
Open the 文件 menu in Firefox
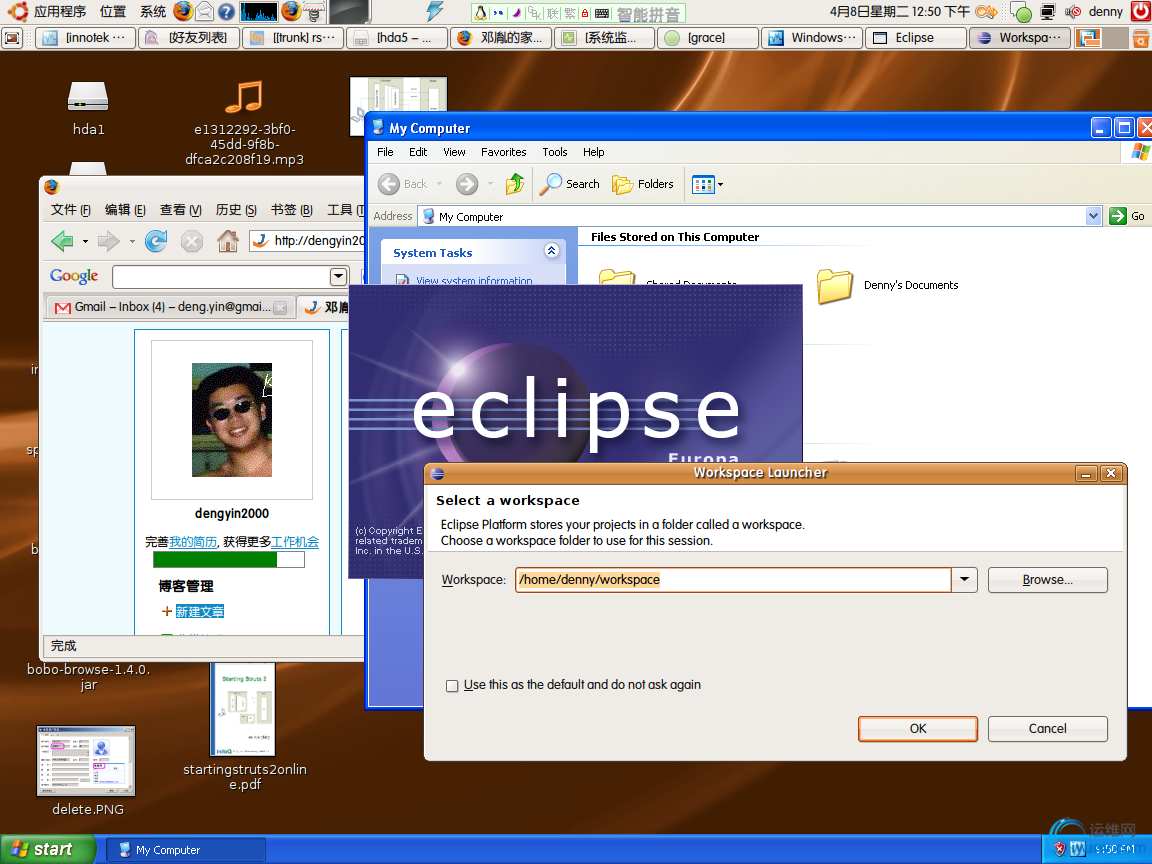[71, 210]
